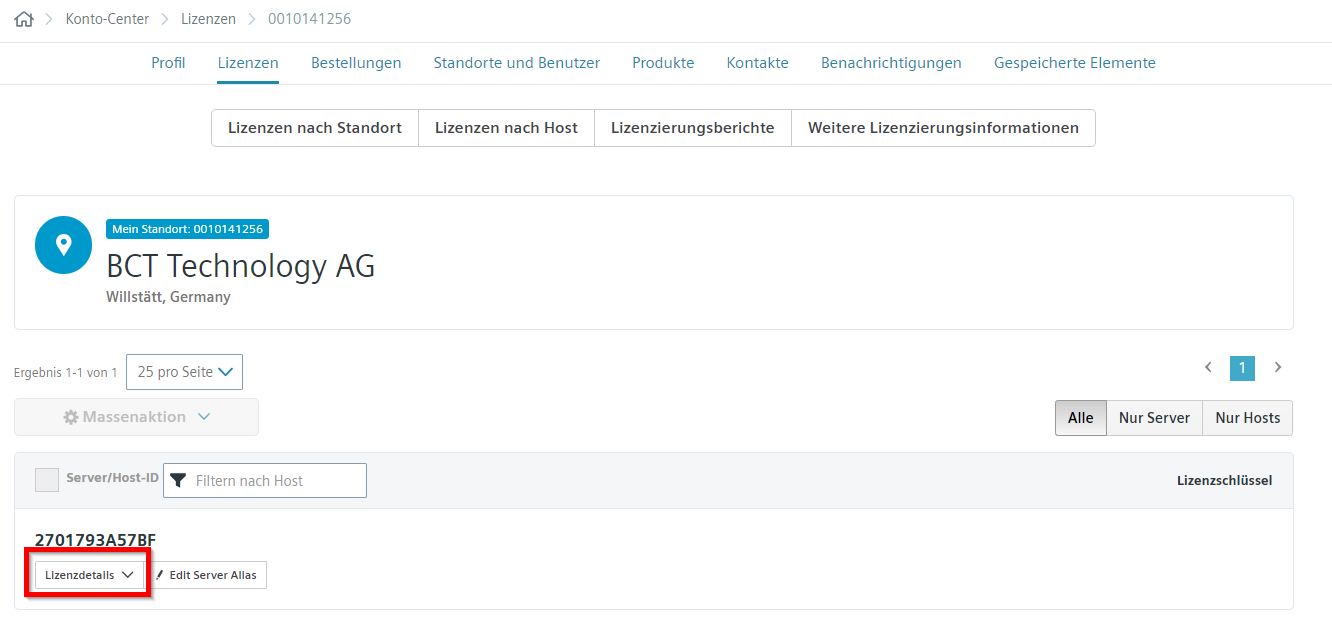Go to next page using the right arrow
This screenshot has width=1332, height=624.
tap(1277, 368)
